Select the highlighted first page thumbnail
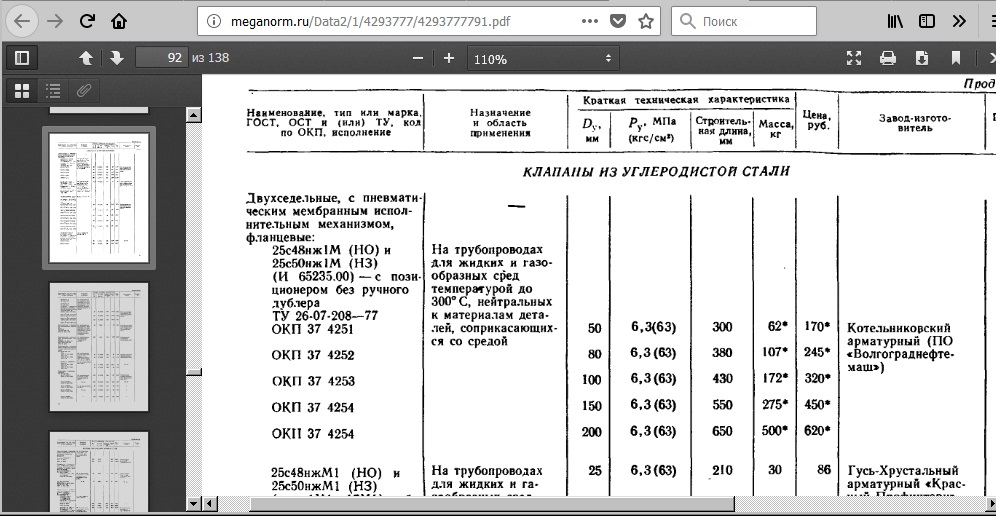 click(99, 198)
